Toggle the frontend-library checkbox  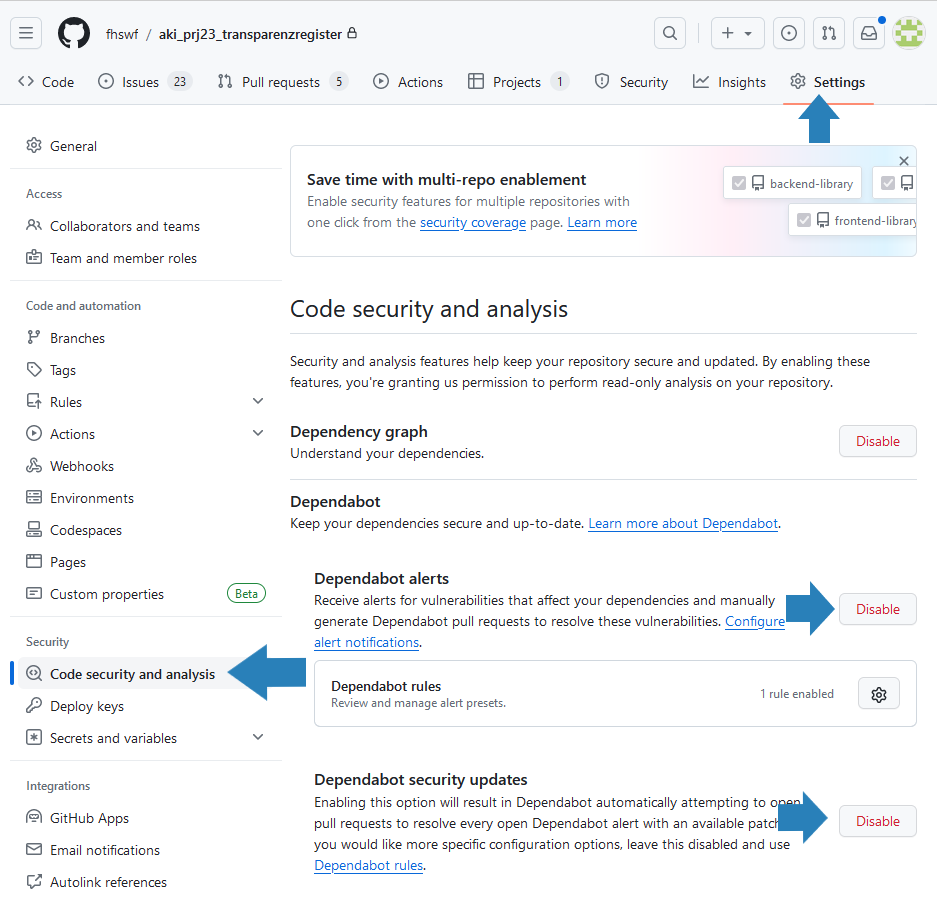point(804,220)
